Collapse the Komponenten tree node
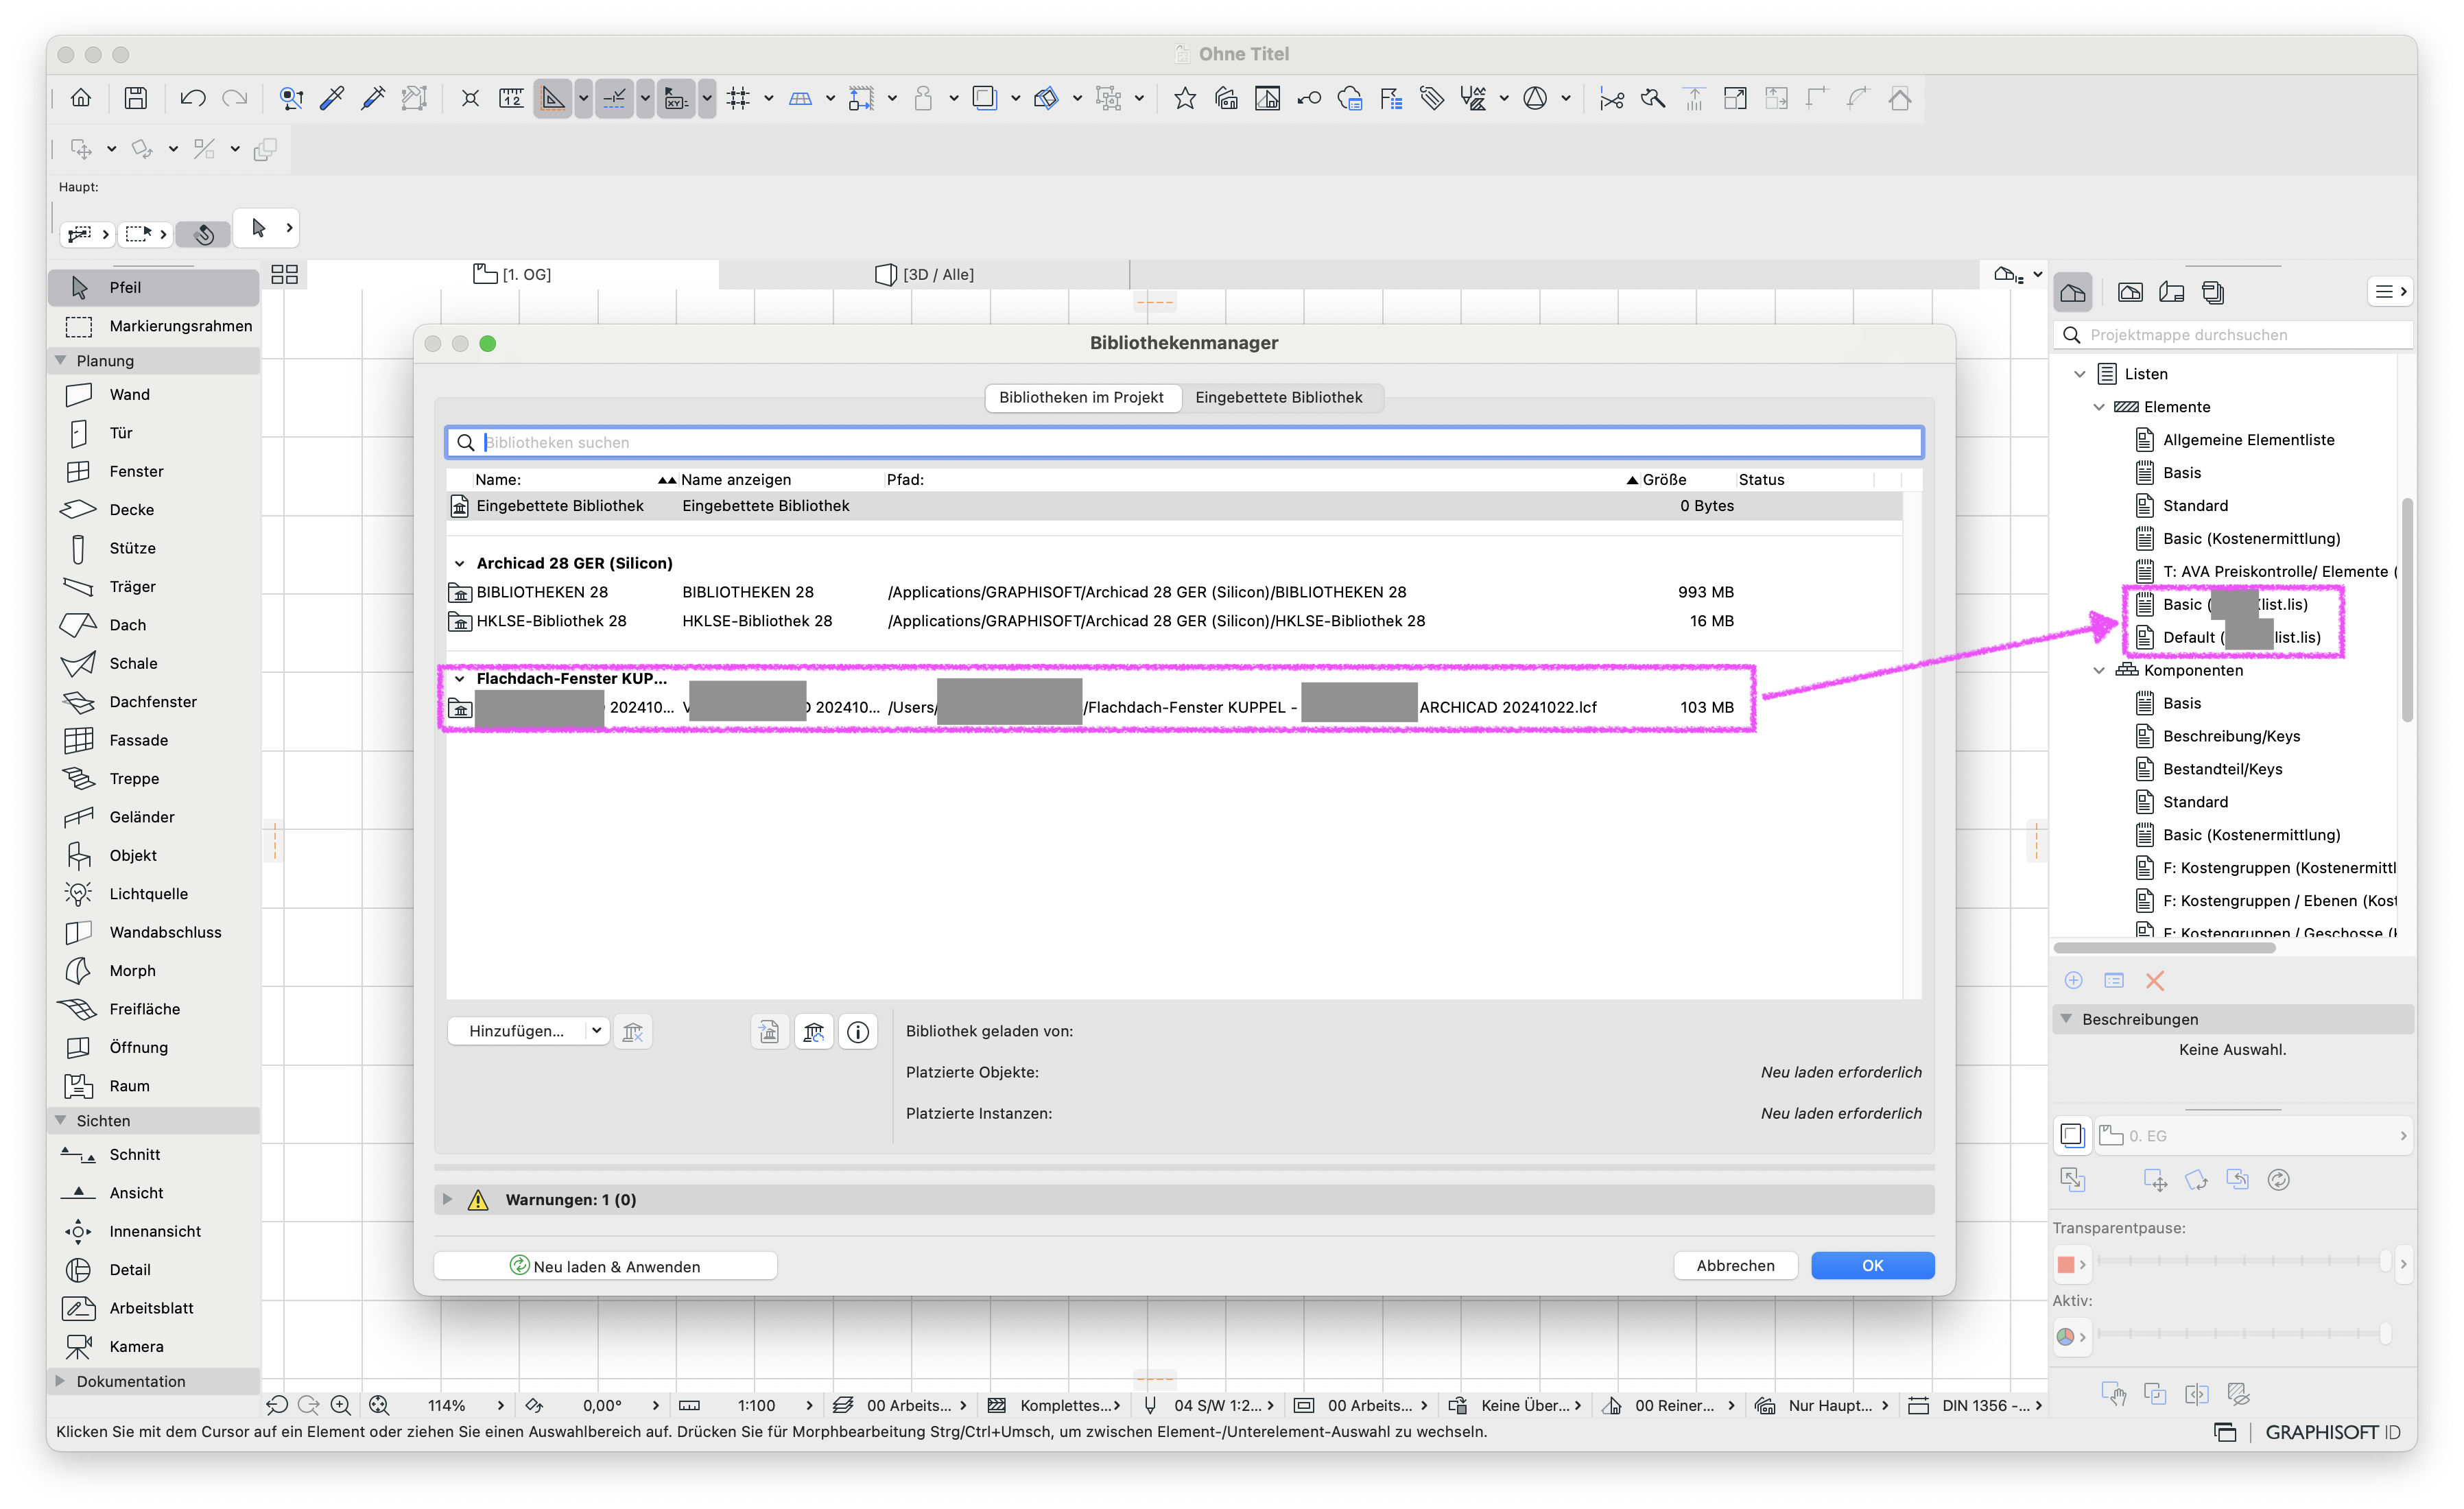Screen dimensions: 2464x1509 pos(2099,671)
